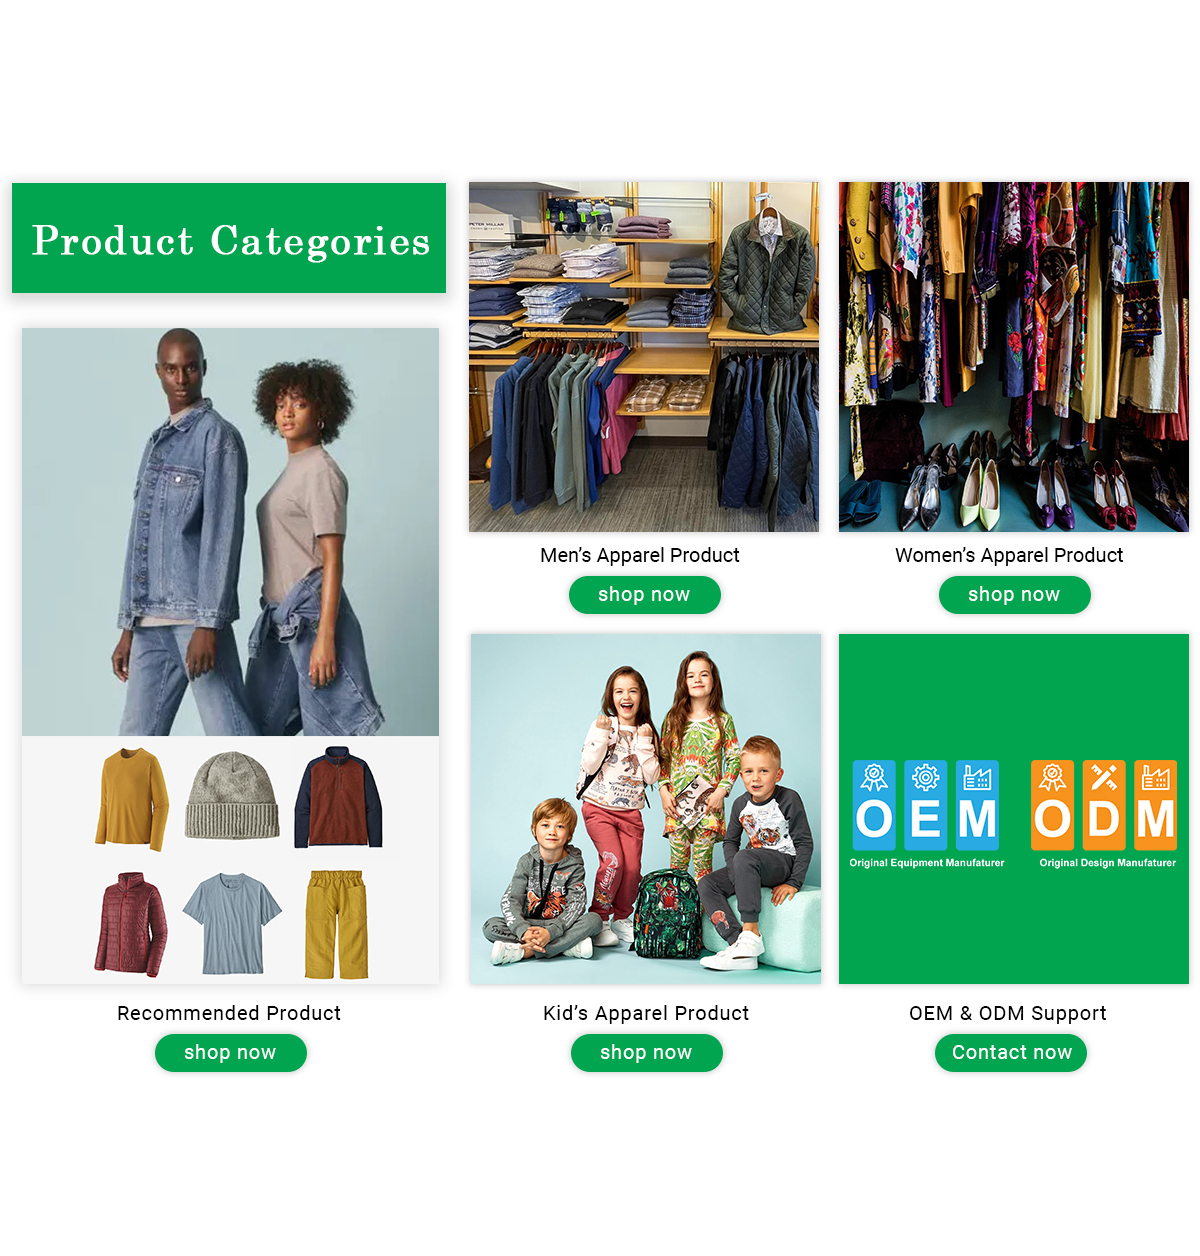
Task: Click the OEM award ribbon icon
Action: (x=874, y=777)
